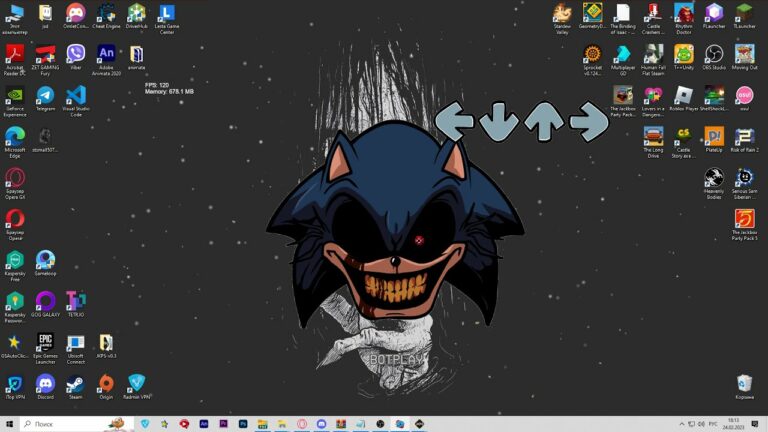Image resolution: width=768 pixels, height=432 pixels.
Task: Launch The Long Drive shortcut
Action: pyautogui.click(x=653, y=142)
